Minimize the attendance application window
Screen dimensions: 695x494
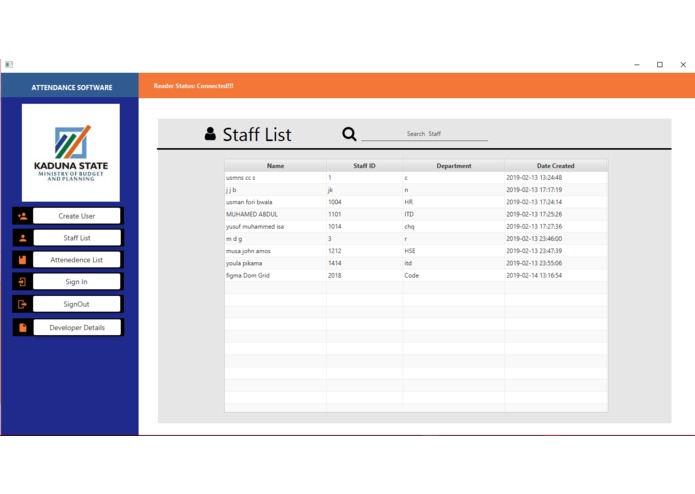pos(636,65)
